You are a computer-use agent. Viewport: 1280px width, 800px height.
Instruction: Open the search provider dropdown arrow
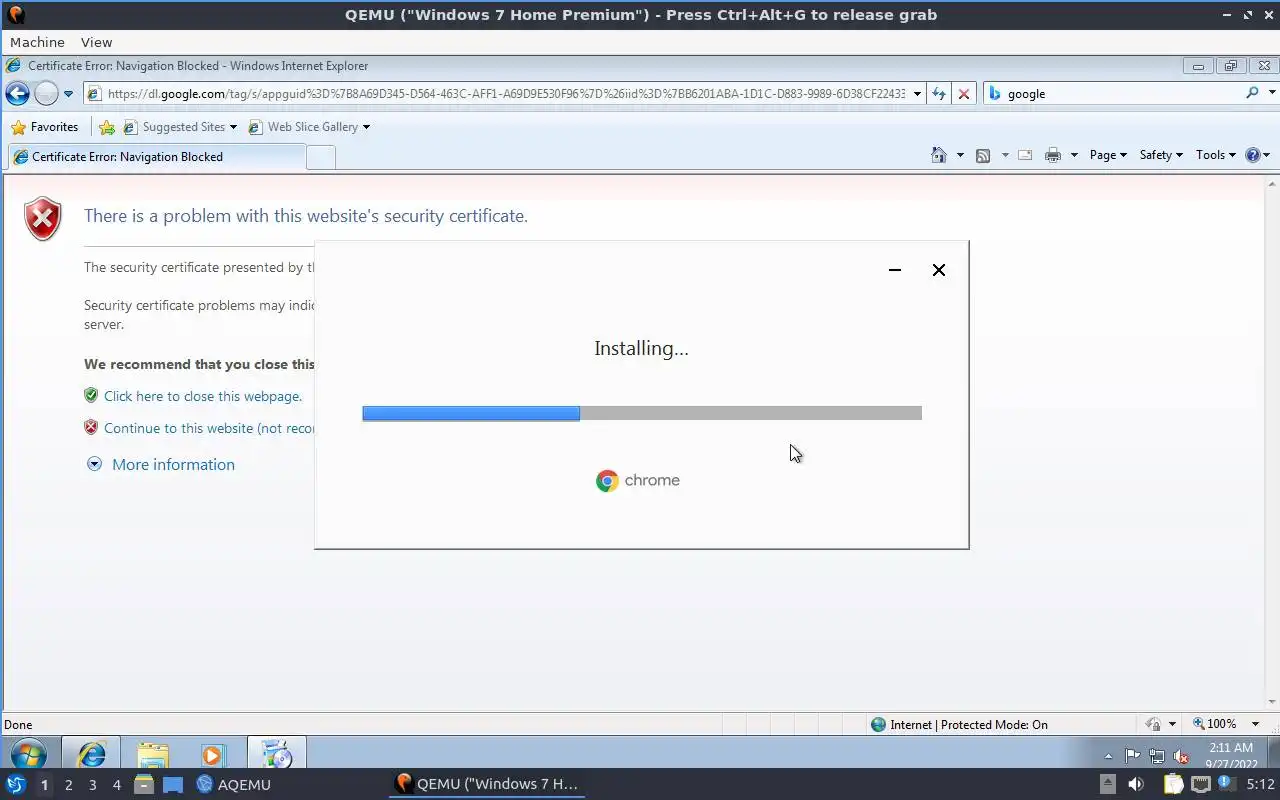(x=1271, y=93)
